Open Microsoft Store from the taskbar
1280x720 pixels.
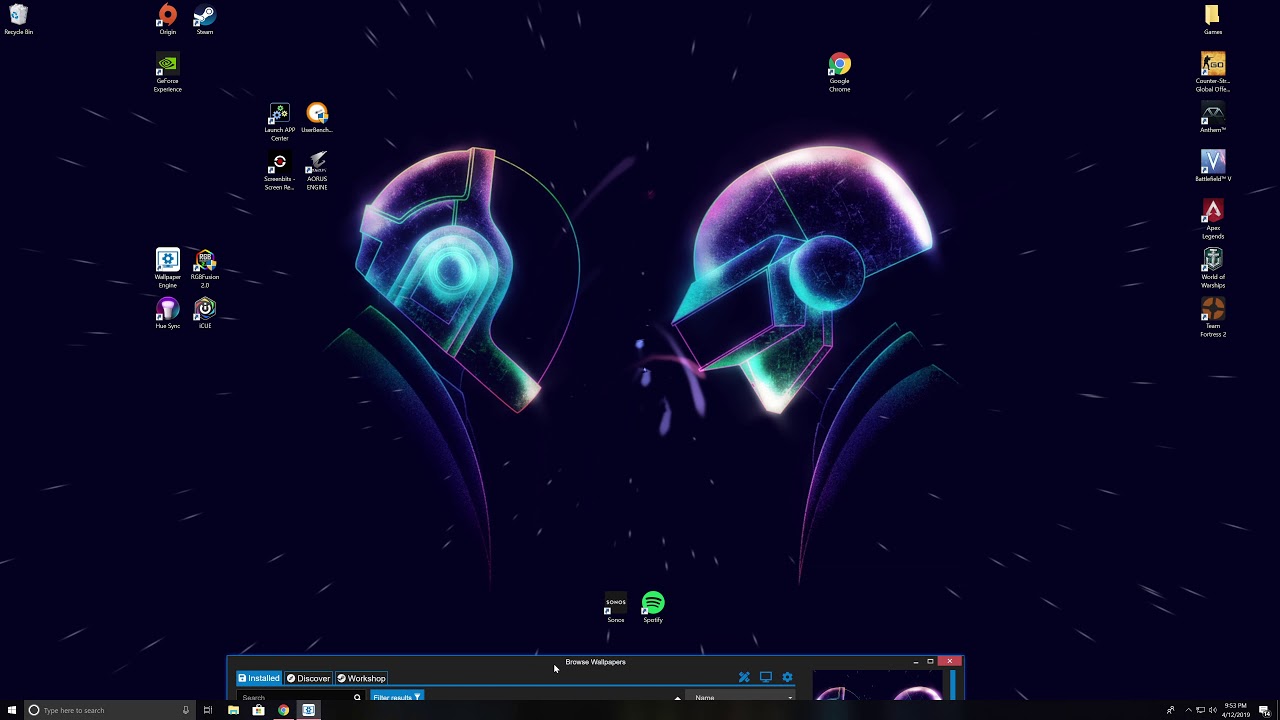(258, 710)
